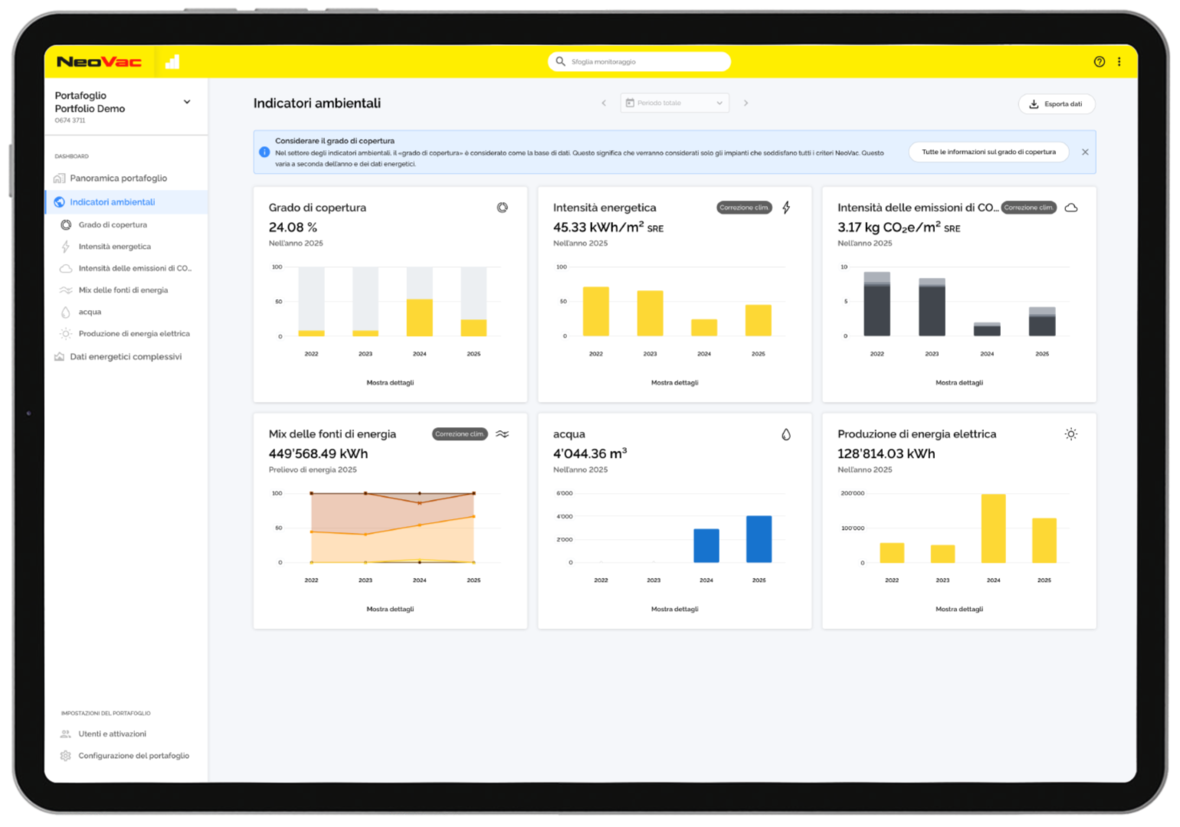Expand the Portfolio Demo selector chevron

187,102
